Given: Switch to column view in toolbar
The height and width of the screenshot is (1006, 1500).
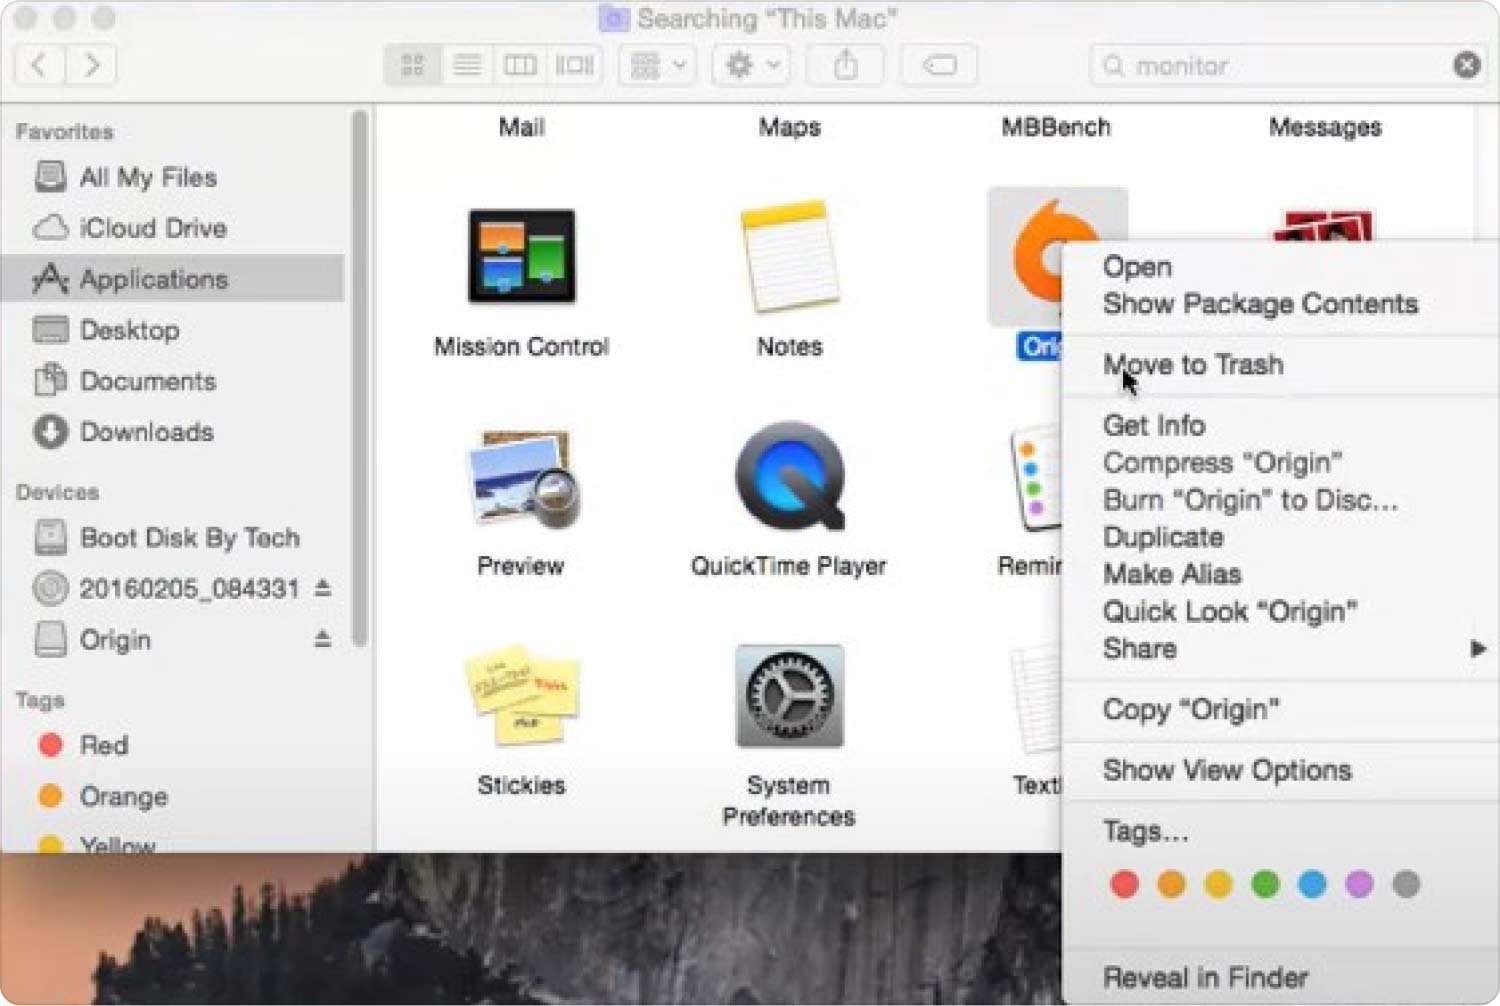Looking at the screenshot, I should [x=520, y=66].
